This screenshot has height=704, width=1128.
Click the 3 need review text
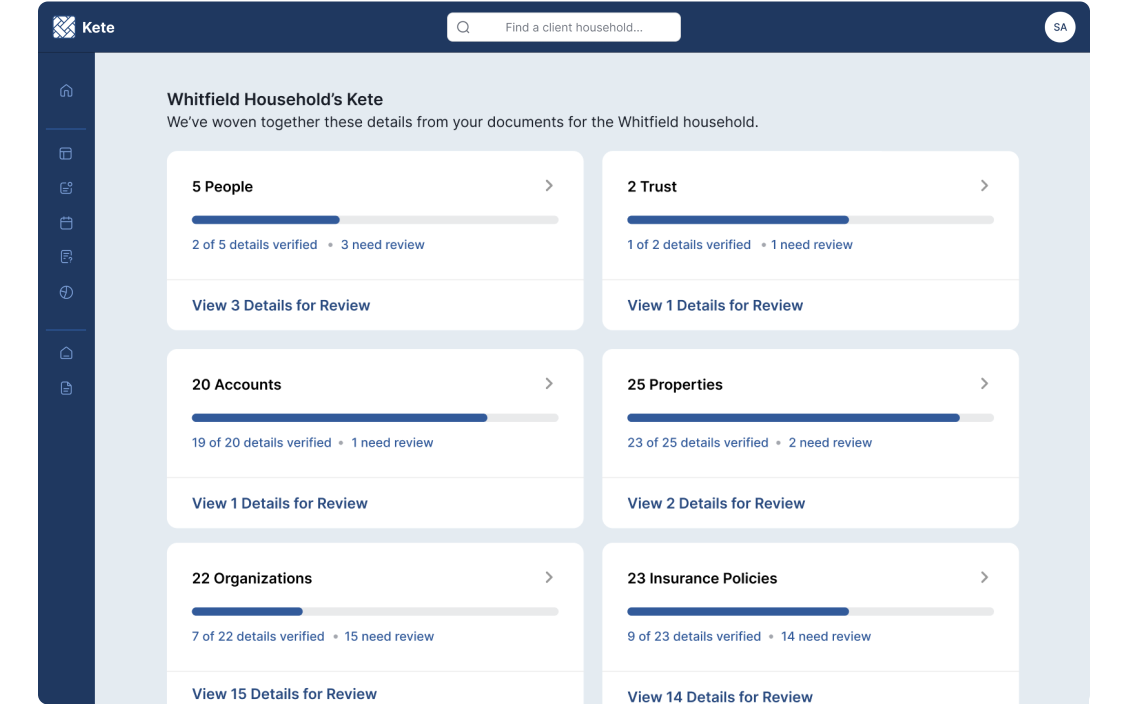tap(383, 244)
